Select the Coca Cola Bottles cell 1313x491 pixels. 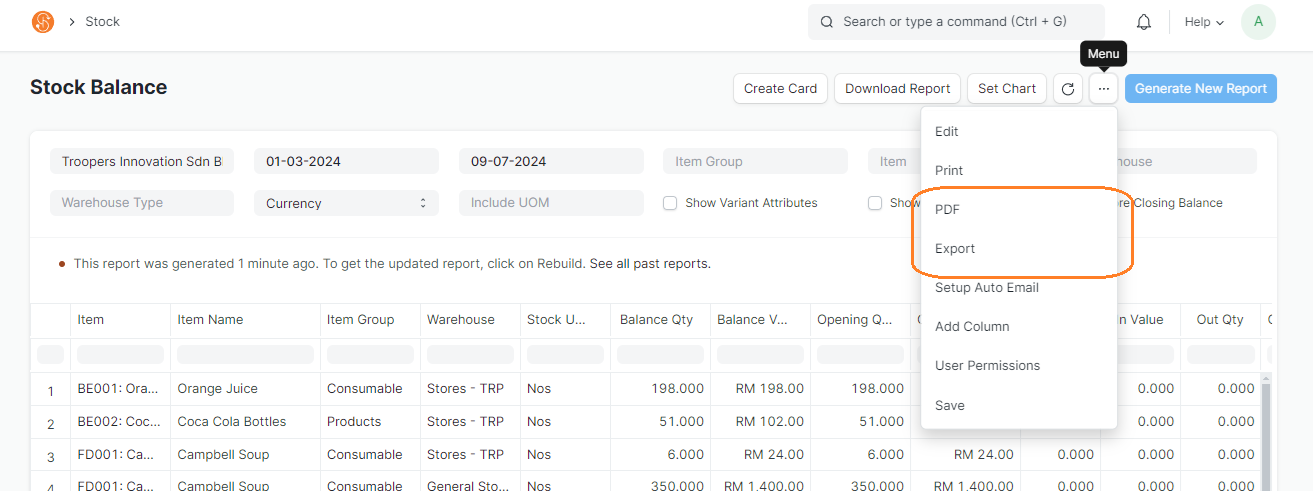(x=245, y=422)
